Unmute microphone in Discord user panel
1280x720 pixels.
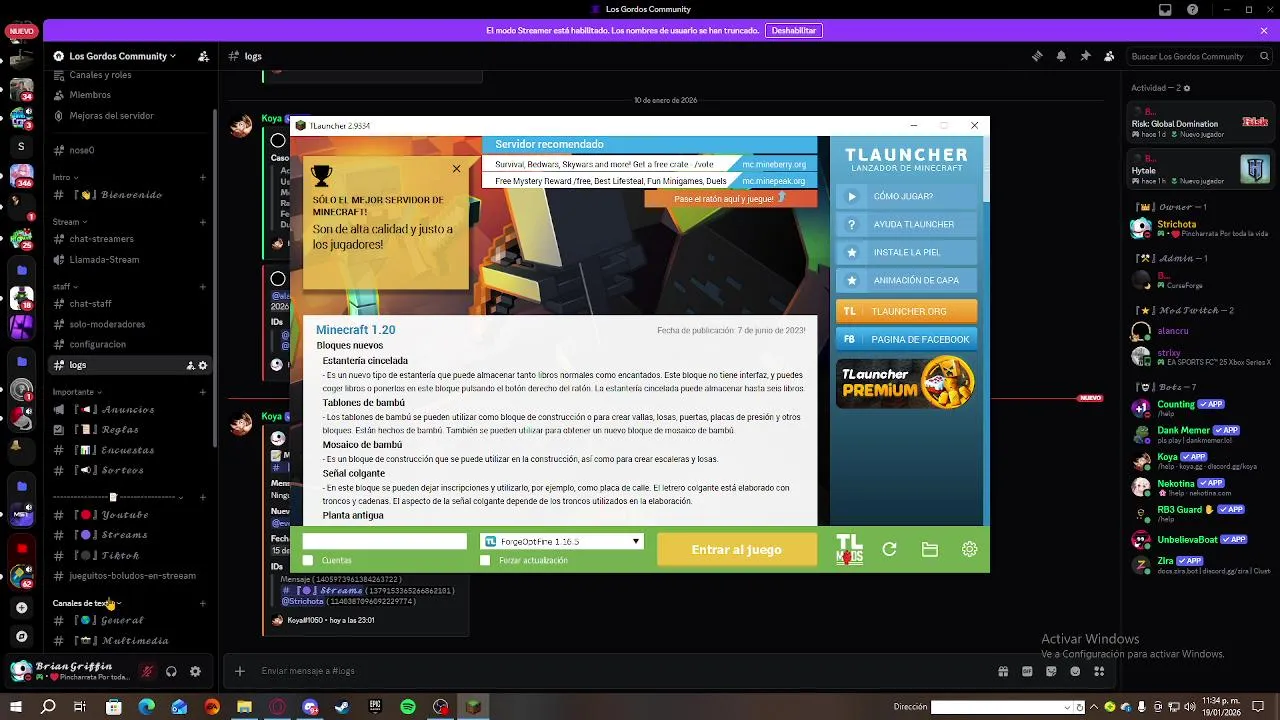[147, 672]
